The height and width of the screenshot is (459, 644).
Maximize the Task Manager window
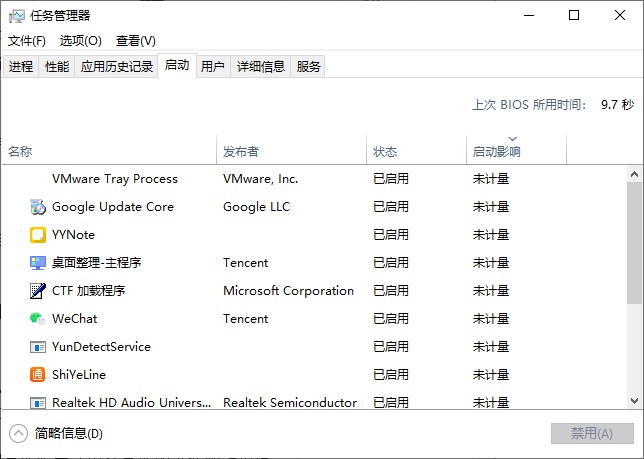click(574, 16)
